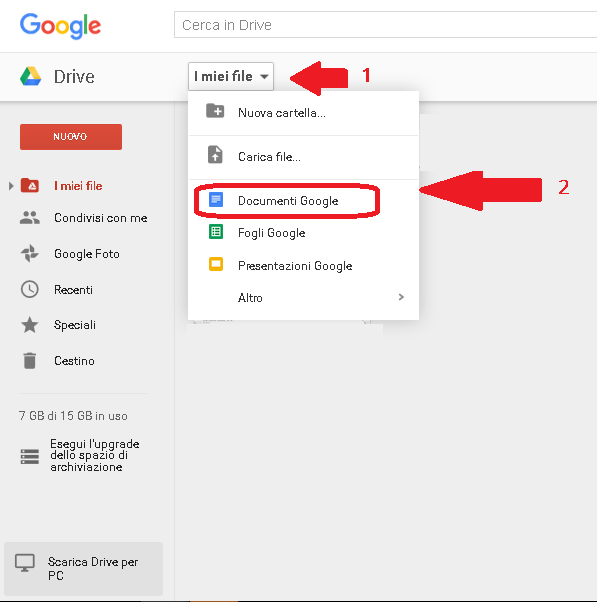Screen dimensions: 597x602
Task: Expand the Altro submenu arrow
Action: [401, 297]
